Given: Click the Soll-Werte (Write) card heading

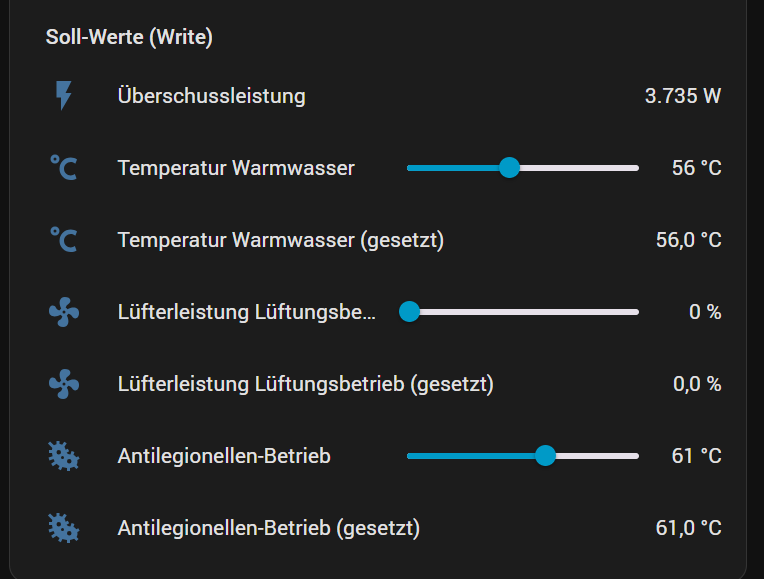Looking at the screenshot, I should 129,37.
